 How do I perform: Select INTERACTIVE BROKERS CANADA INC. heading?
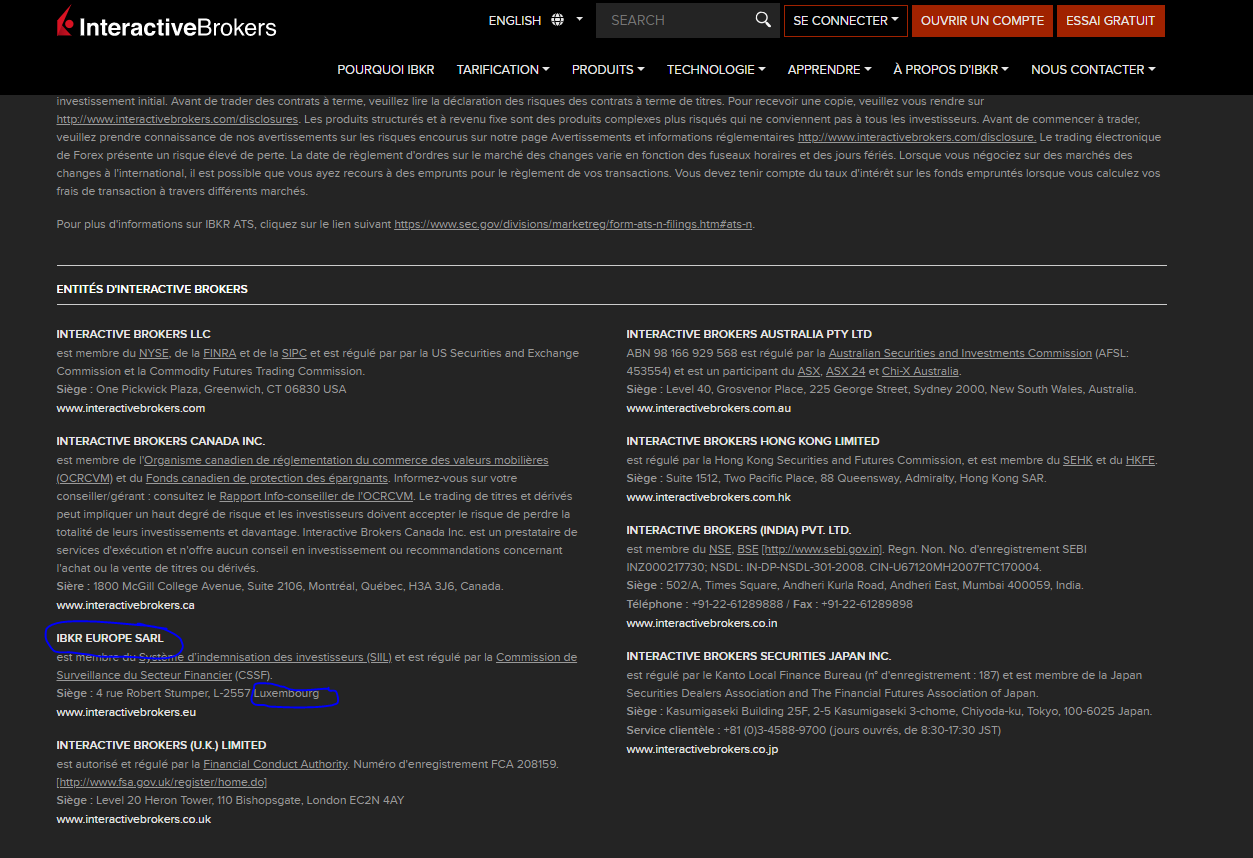pos(161,441)
